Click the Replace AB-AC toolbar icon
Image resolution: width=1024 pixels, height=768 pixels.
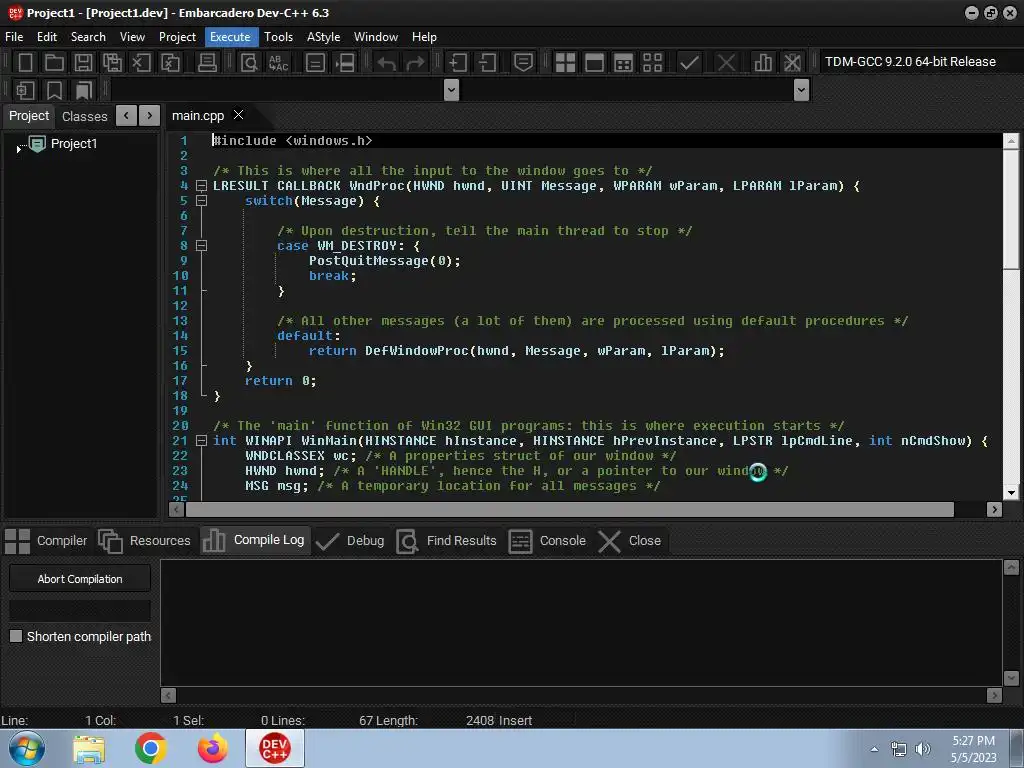pos(279,63)
